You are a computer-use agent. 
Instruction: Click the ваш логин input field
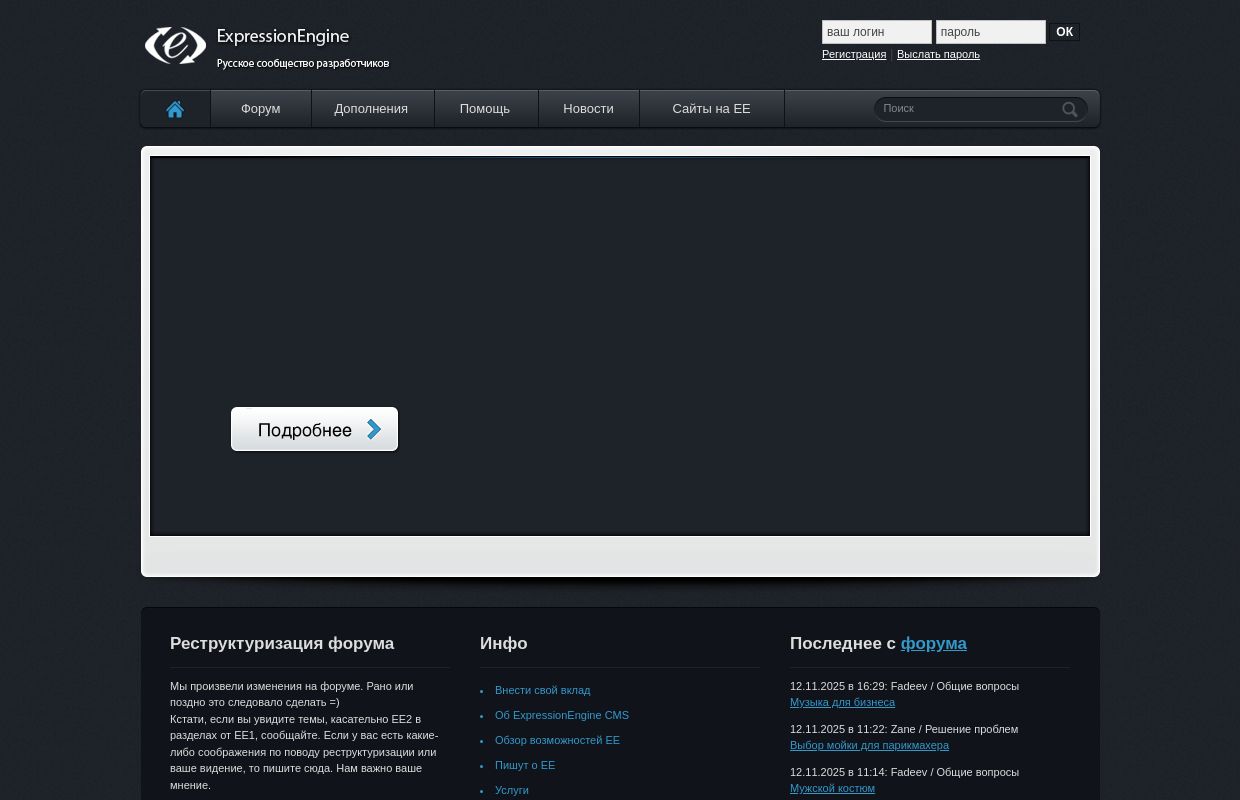tap(877, 32)
